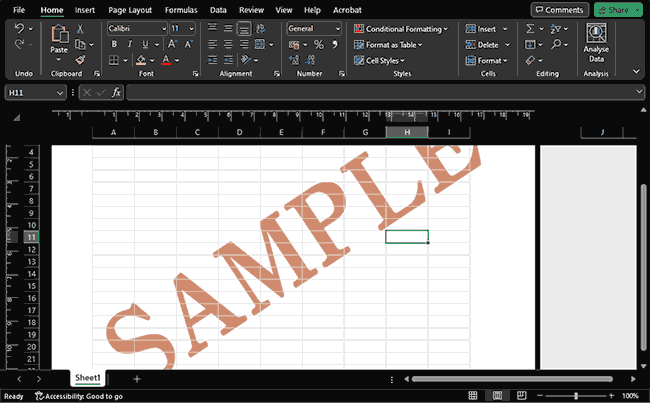Viewport: 650px width, 403px height.
Task: Open the Acrobat tab
Action: (x=347, y=10)
